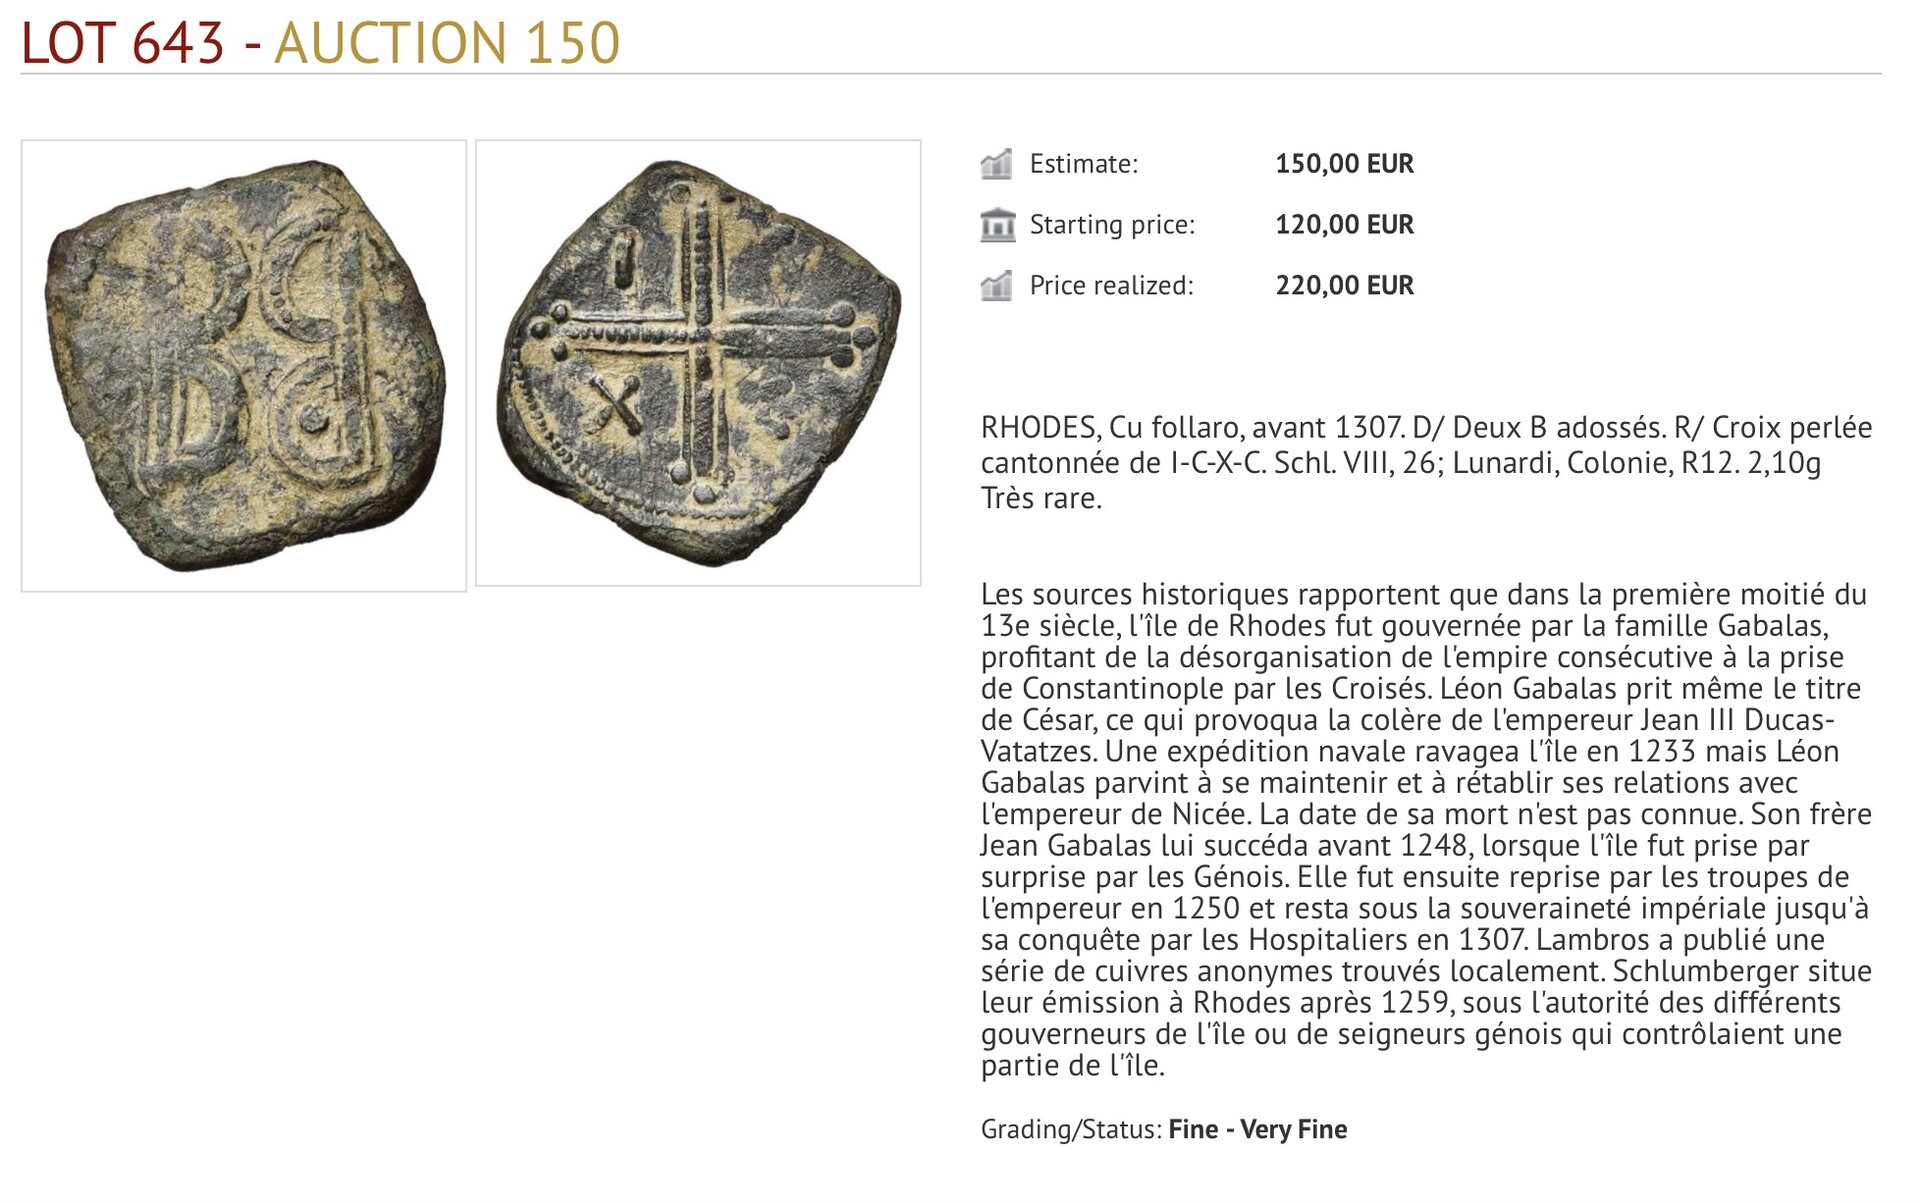Viewport: 1920px width, 1203px height.
Task: Select the Price realized label
Action: [x=1112, y=286]
